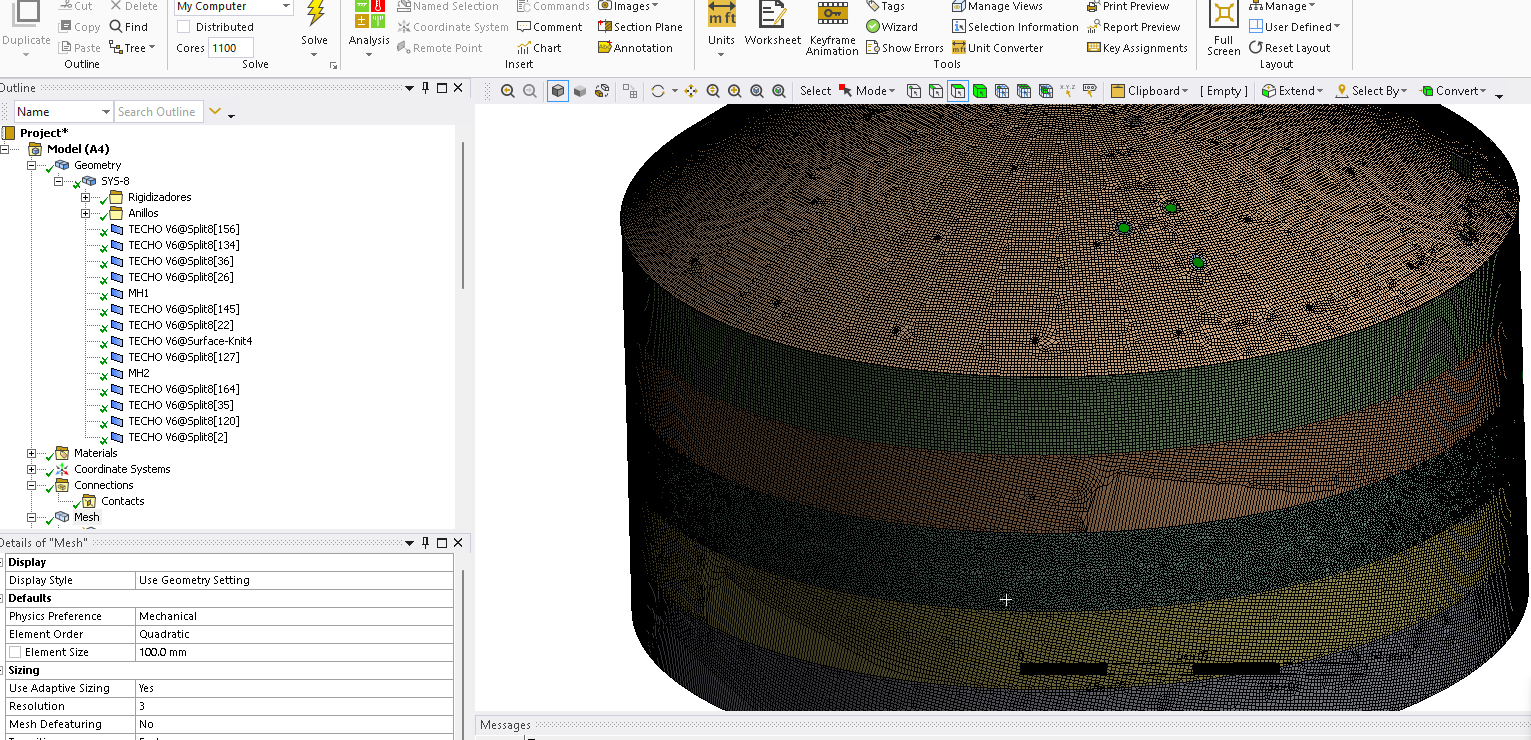This screenshot has height=740, width=1531.
Task: Expand the Materials node
Action: (32, 453)
